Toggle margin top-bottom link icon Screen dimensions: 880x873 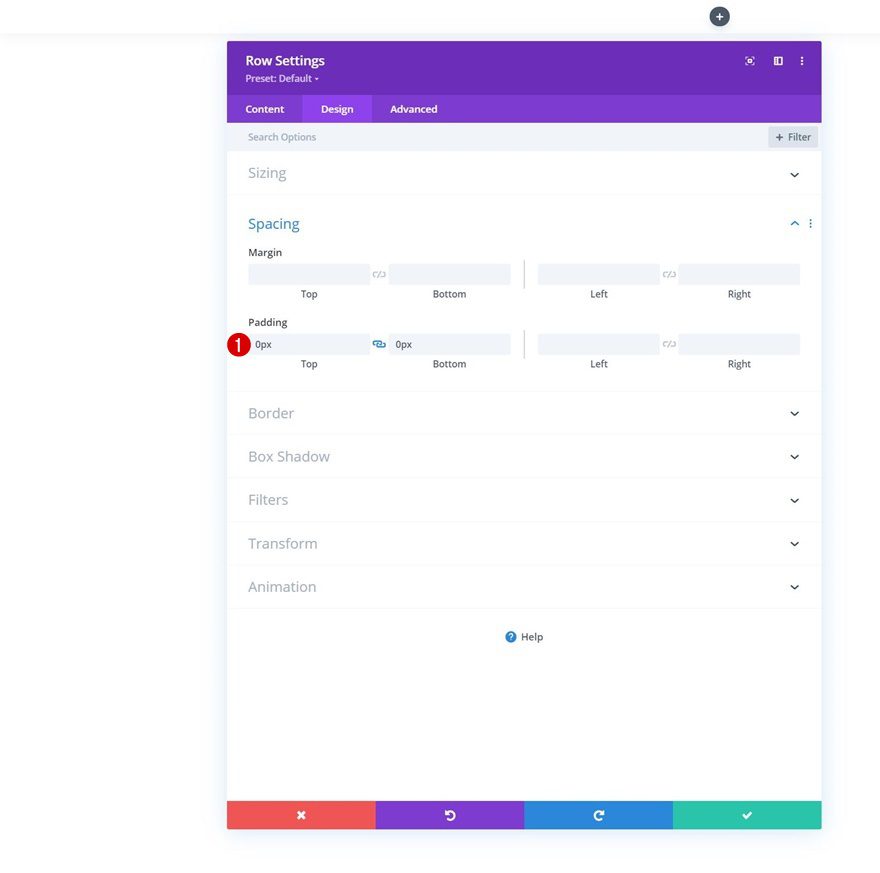pyautogui.click(x=379, y=274)
